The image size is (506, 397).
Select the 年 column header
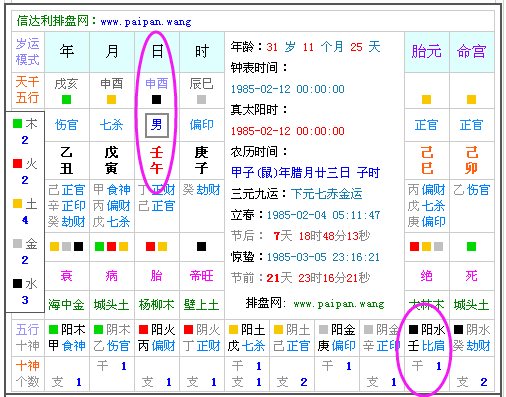67,52
